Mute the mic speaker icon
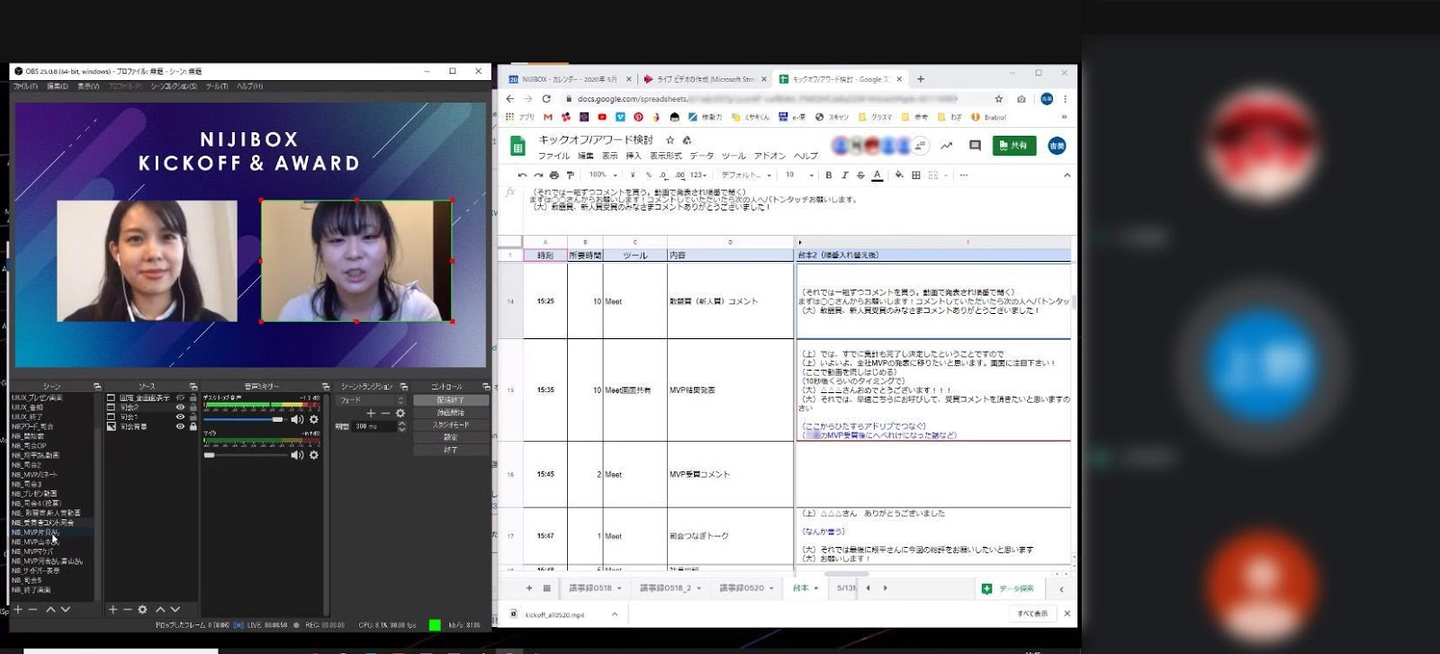1440x654 pixels. pos(297,455)
